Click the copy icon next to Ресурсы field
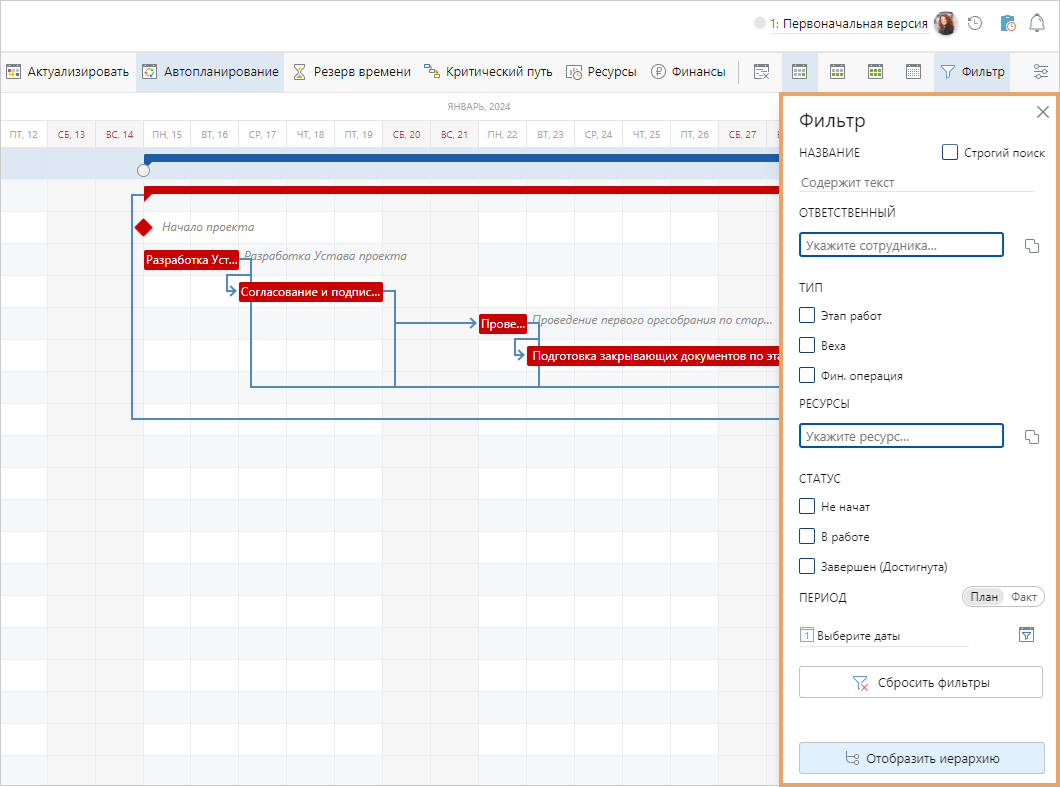This screenshot has height=787, width=1060. coord(1032,437)
